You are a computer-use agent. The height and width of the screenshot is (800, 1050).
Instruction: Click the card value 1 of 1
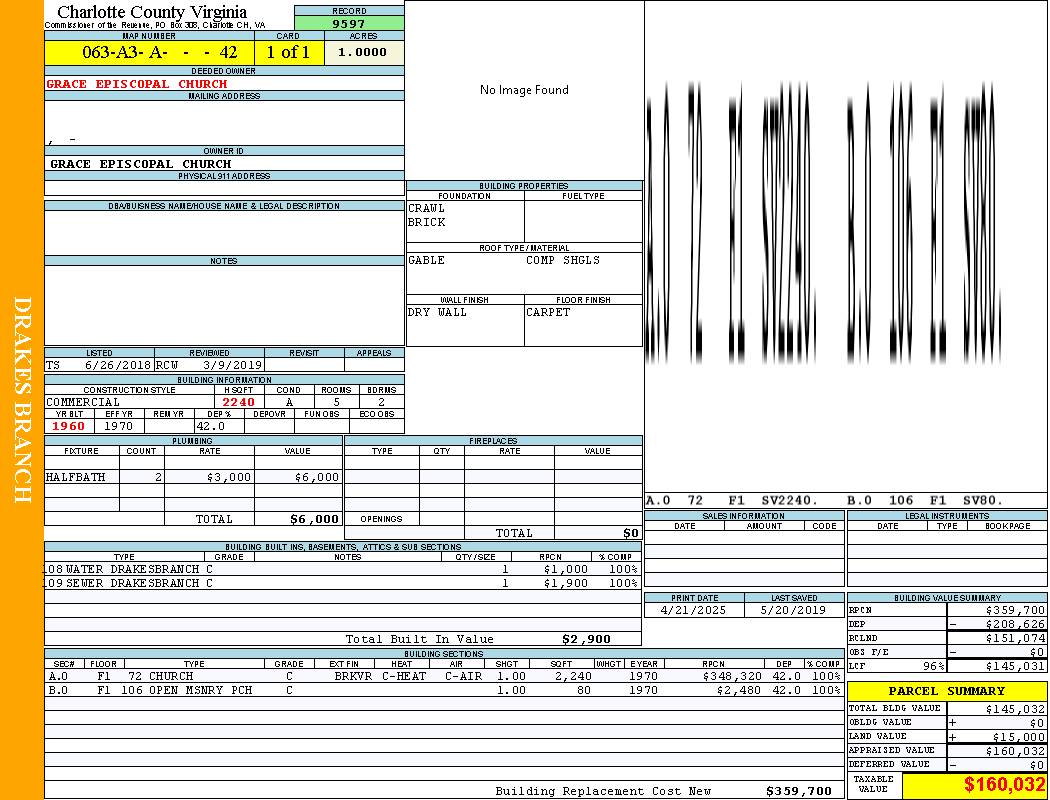(x=288, y=52)
